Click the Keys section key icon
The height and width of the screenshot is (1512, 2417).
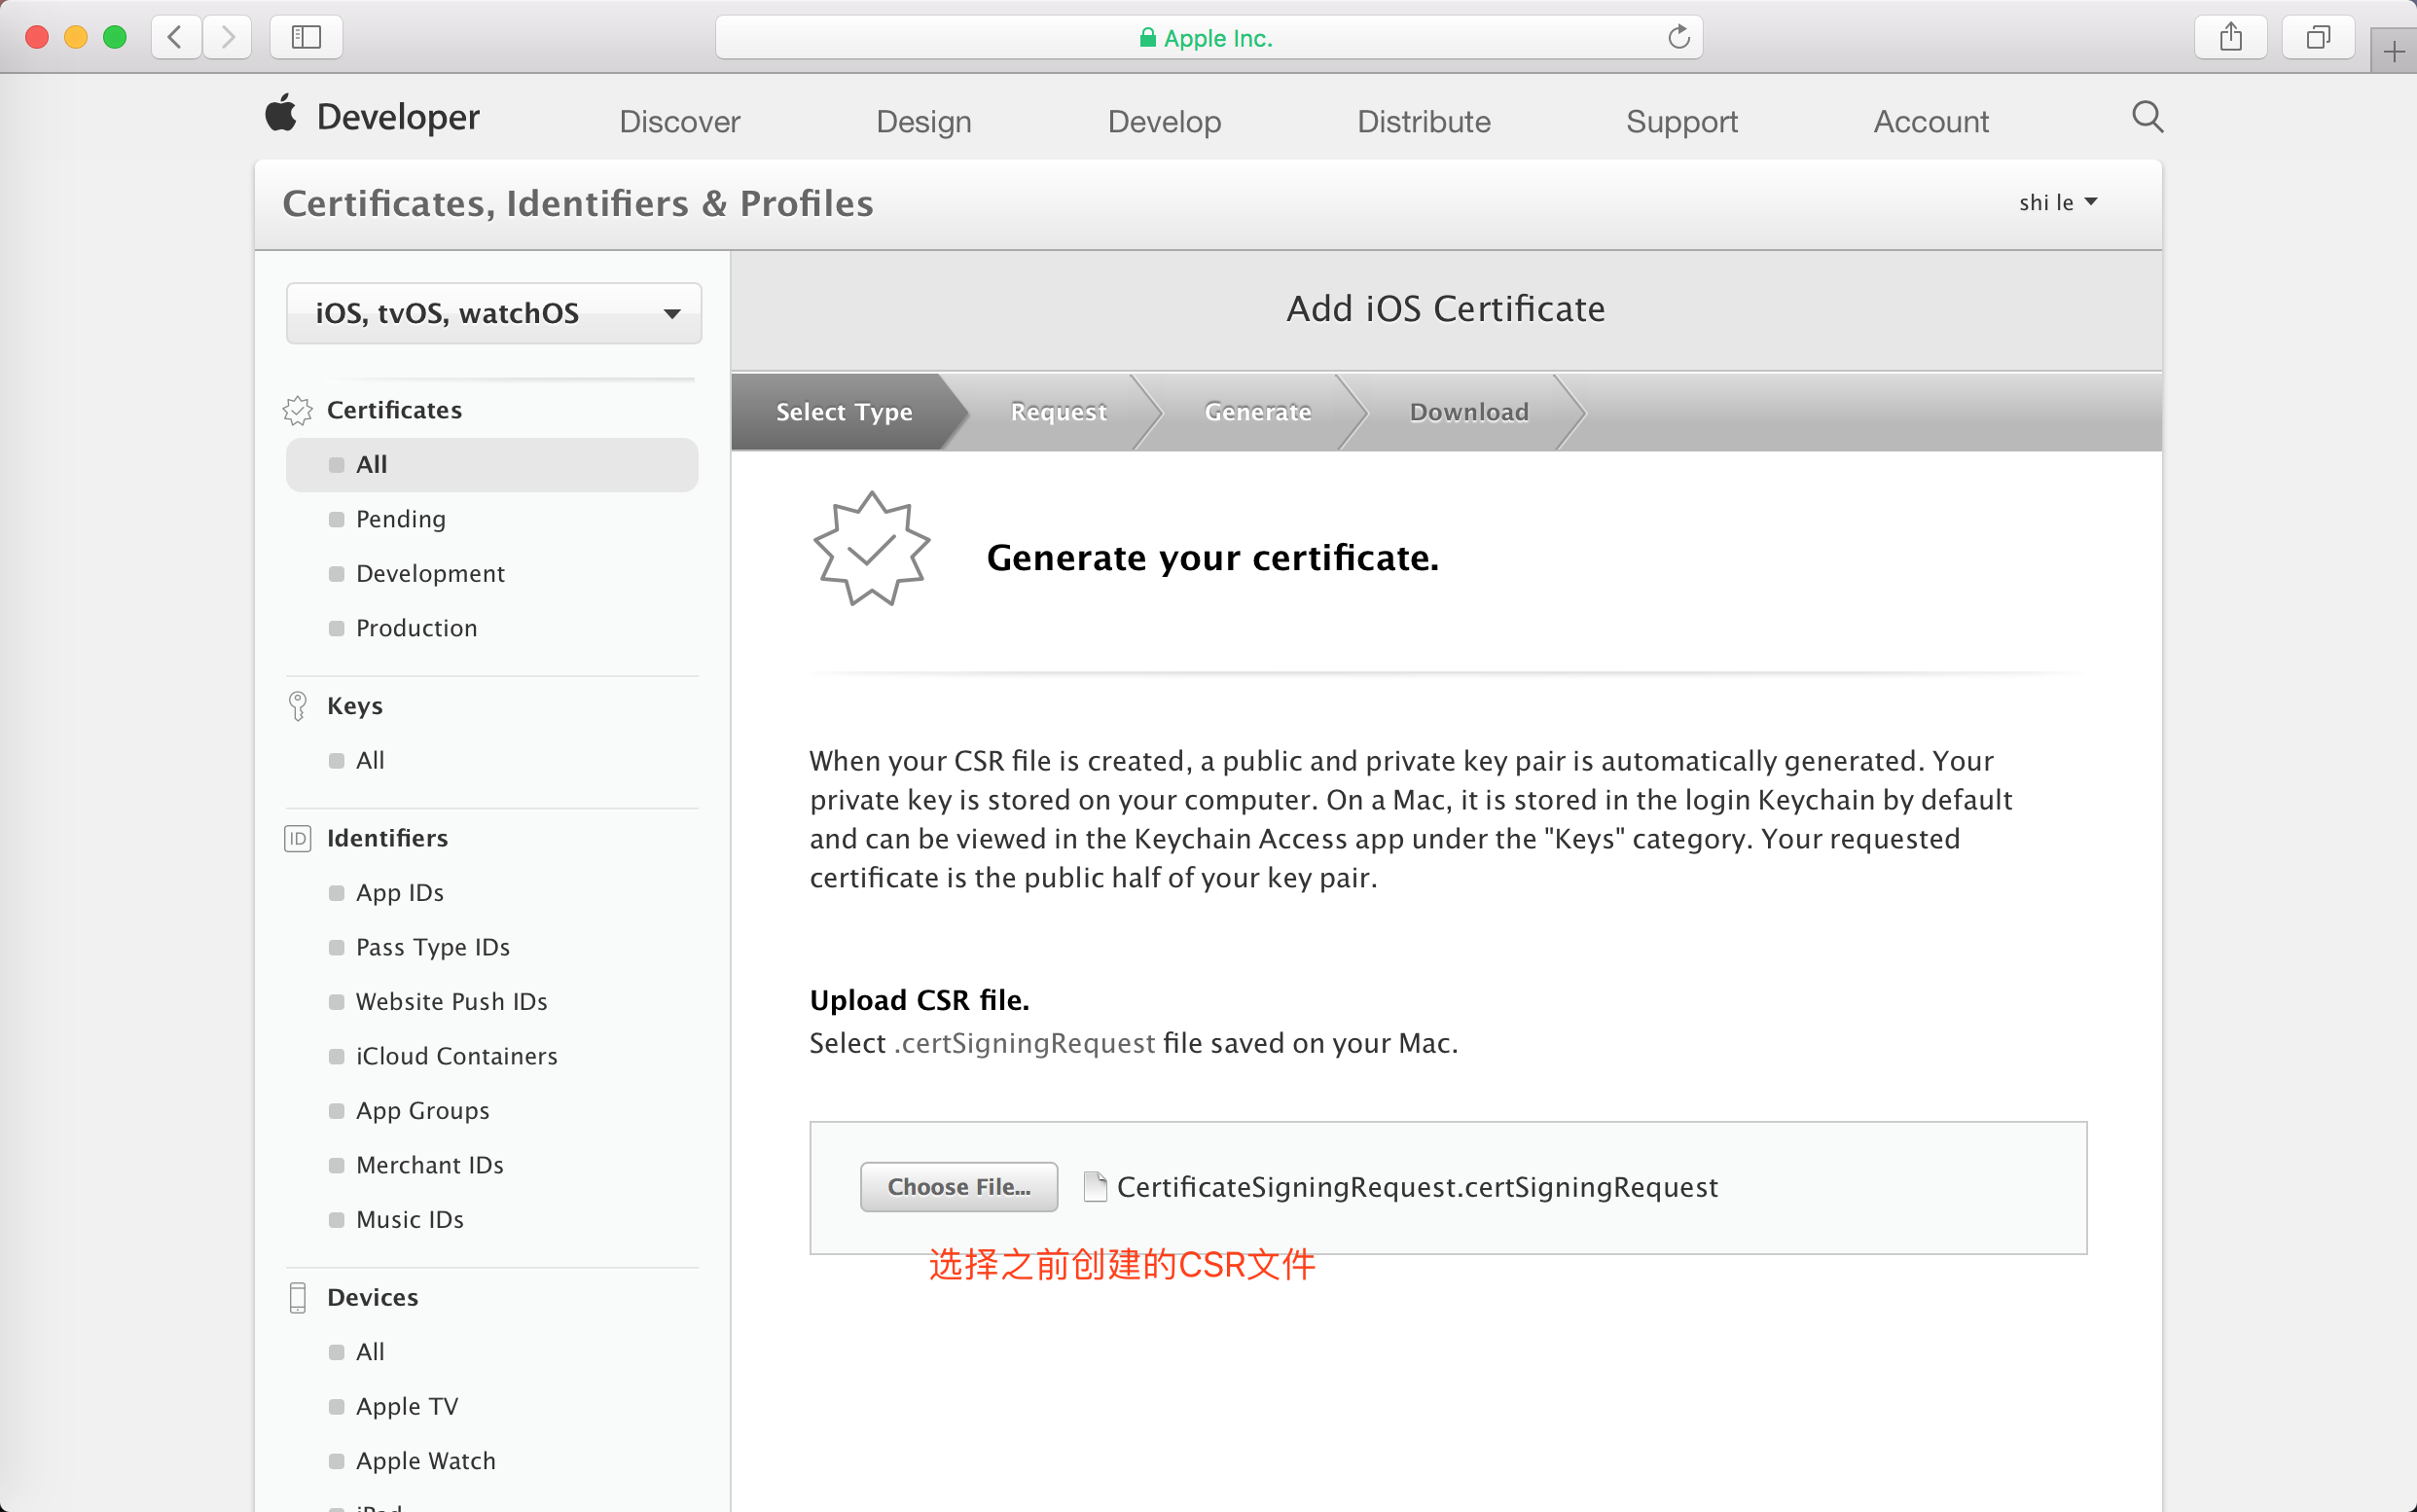pyautogui.click(x=298, y=706)
